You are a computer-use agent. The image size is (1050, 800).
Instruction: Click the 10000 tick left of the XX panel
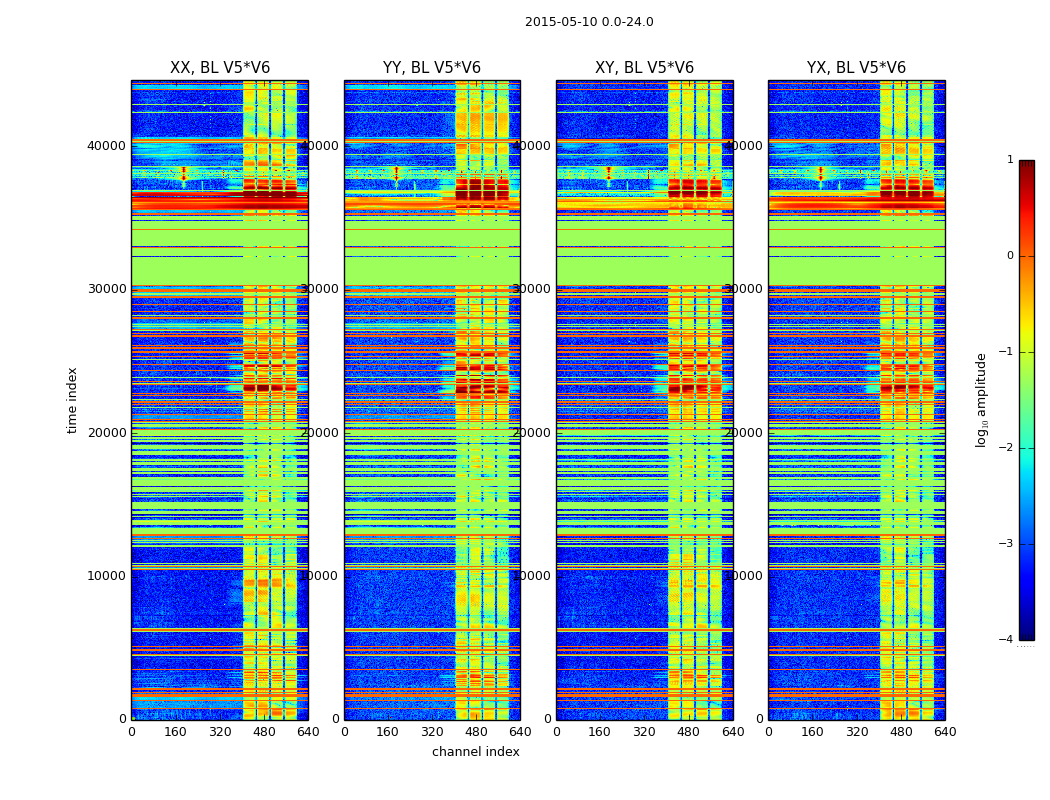[x=107, y=576]
